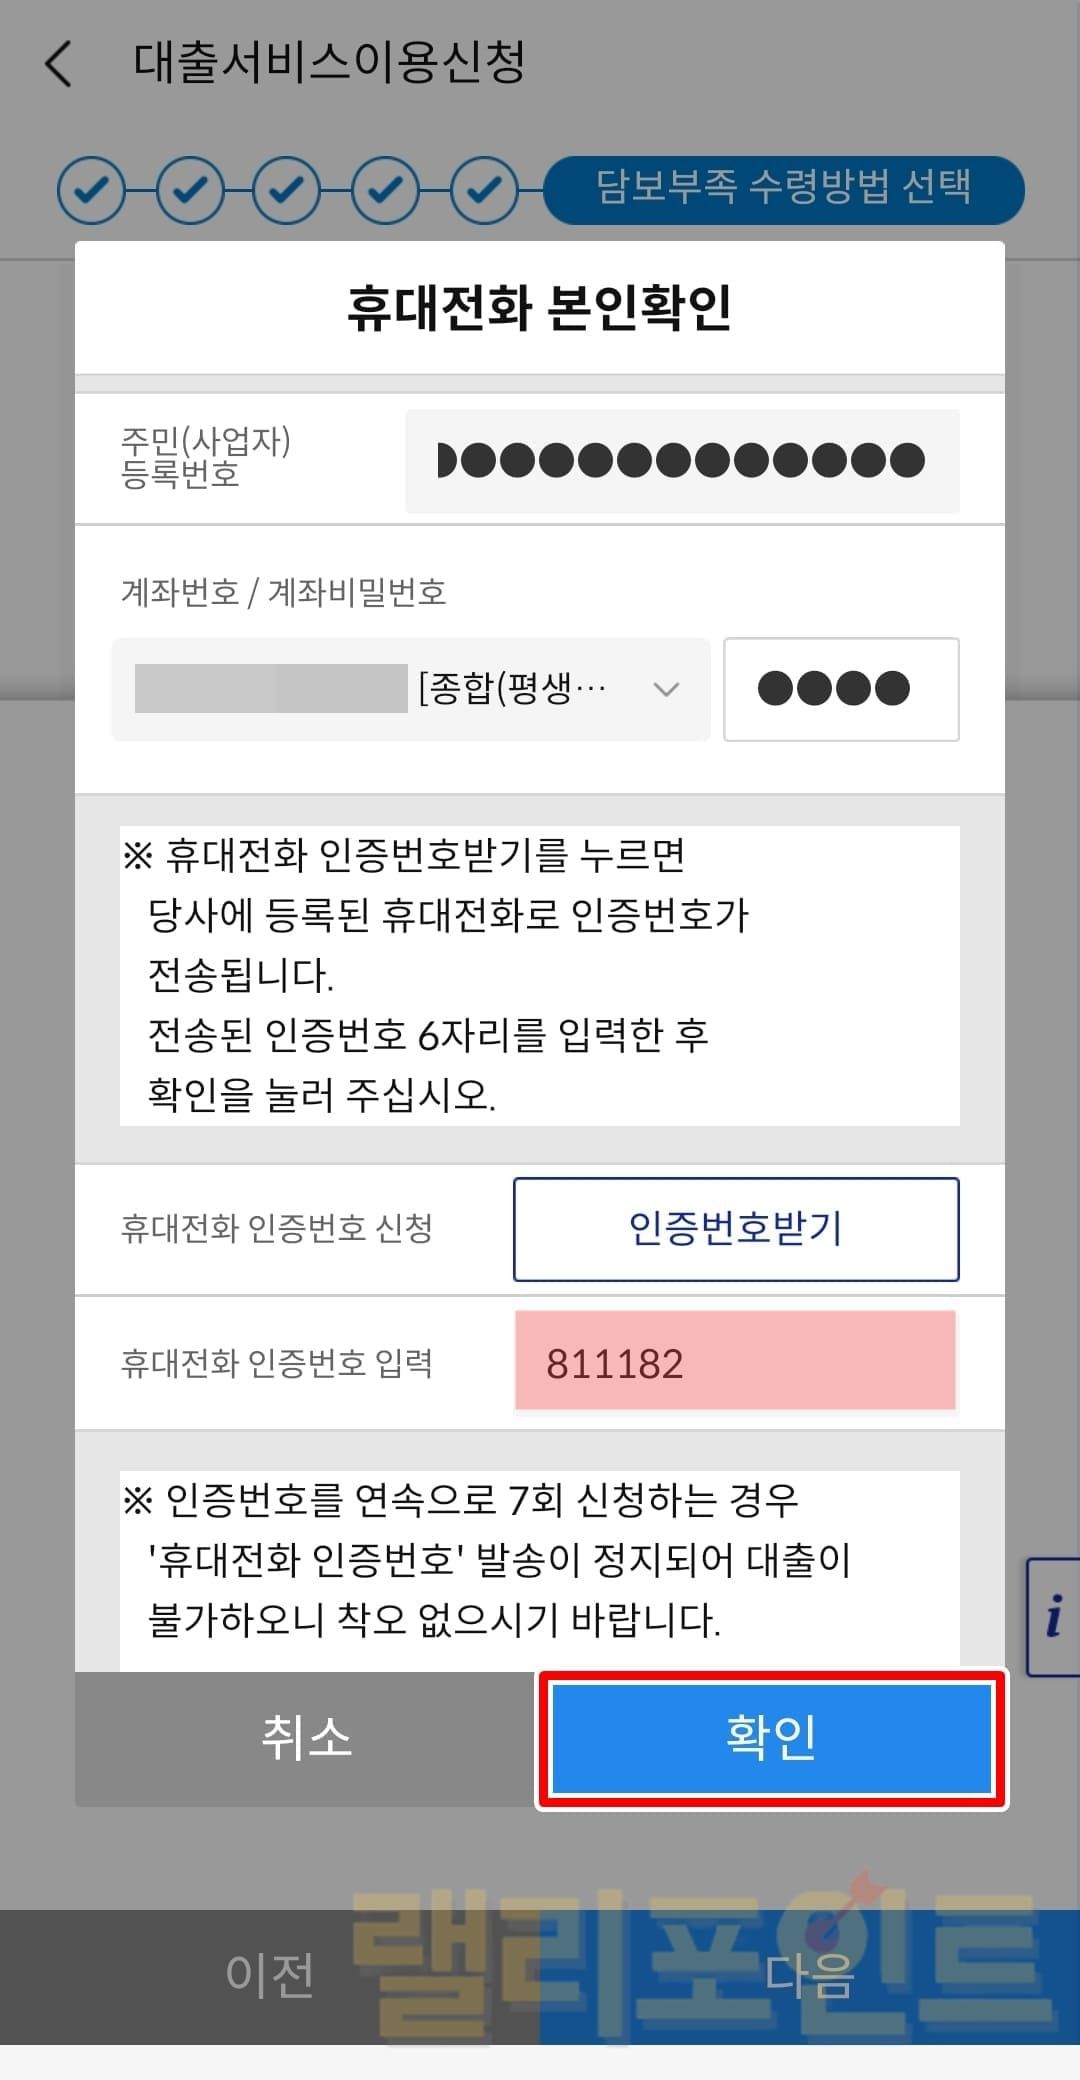Image resolution: width=1080 pixels, height=2080 pixels.
Task: Click the 휴대전화 본인확인 dialog title
Action: tap(540, 307)
